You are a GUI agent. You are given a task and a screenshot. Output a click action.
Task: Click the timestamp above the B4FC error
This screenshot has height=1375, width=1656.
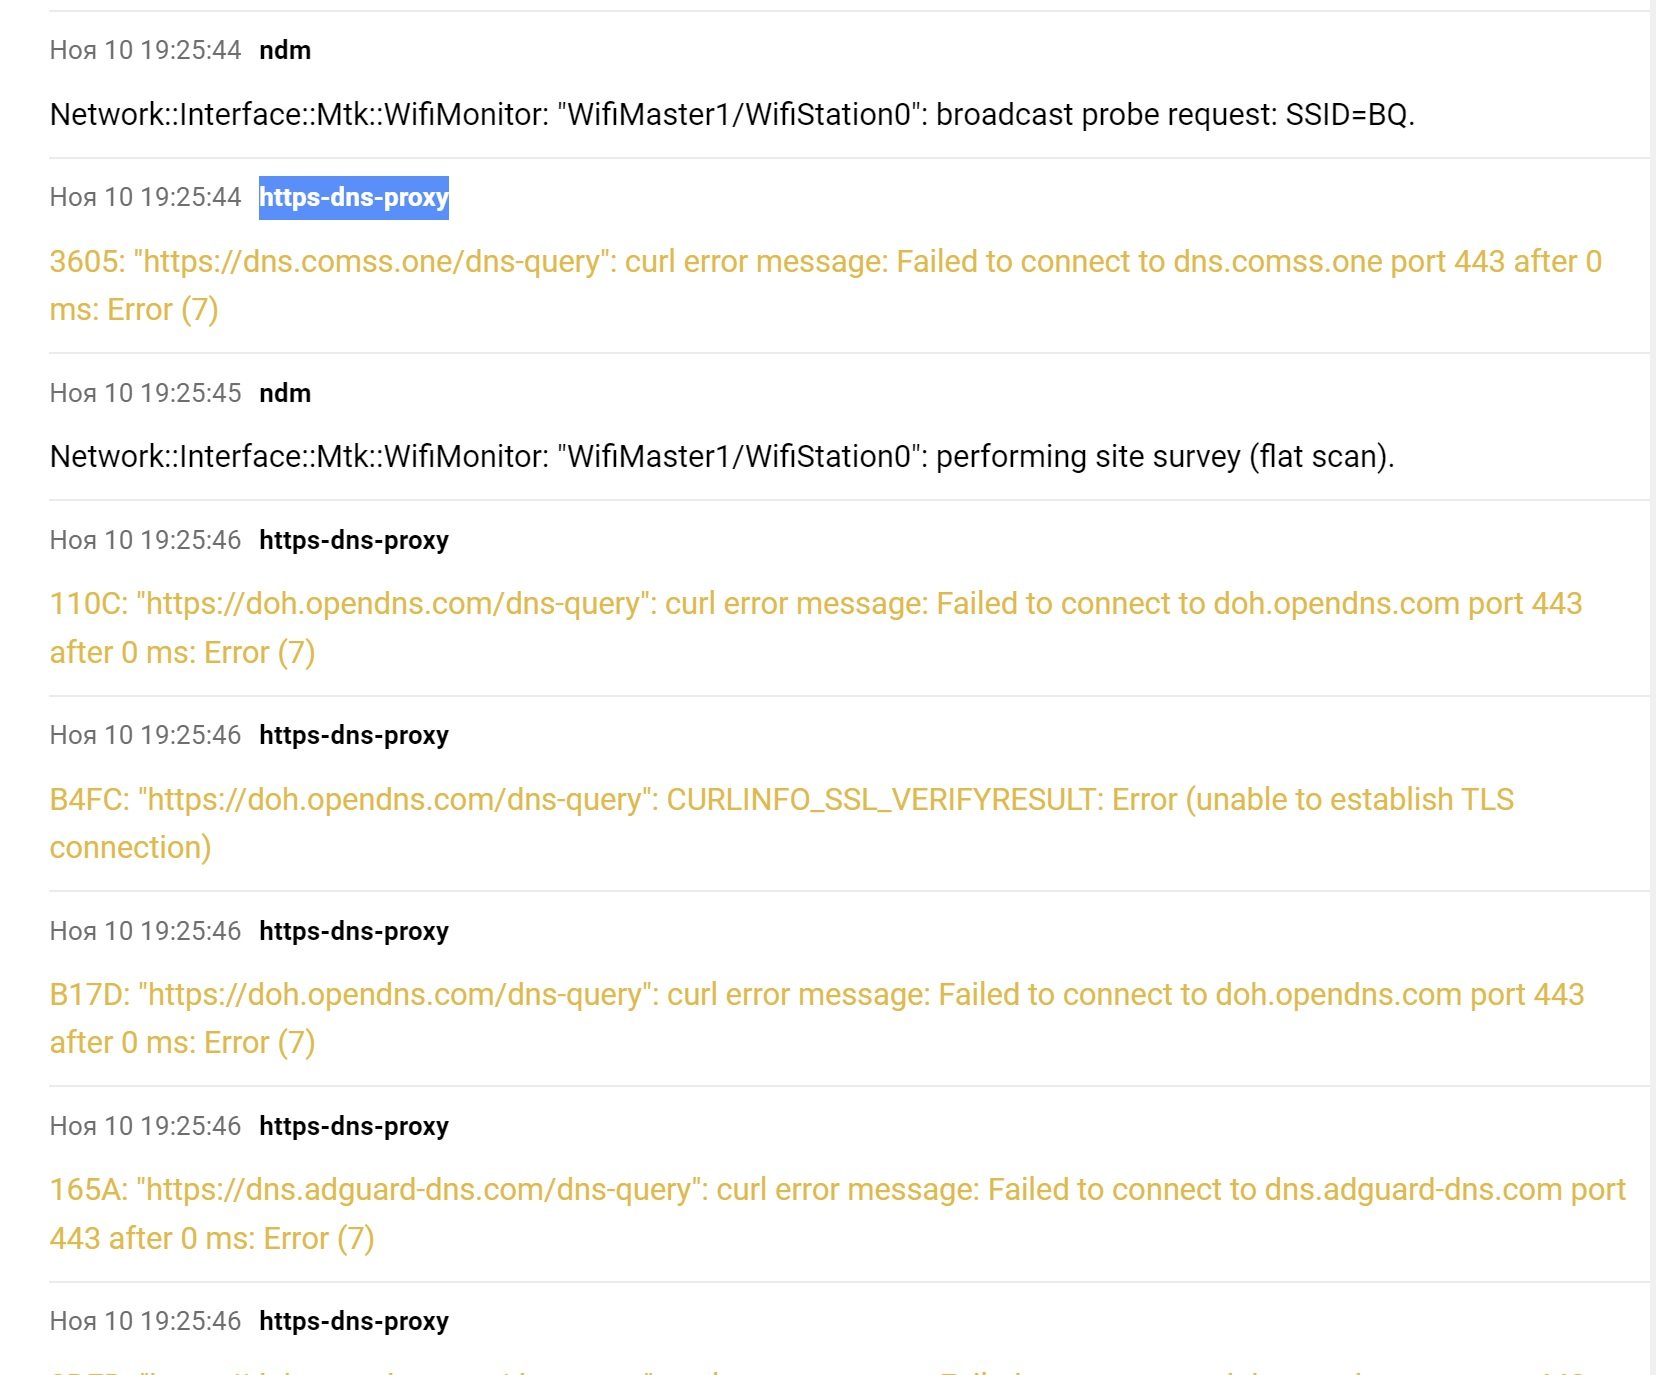(146, 735)
